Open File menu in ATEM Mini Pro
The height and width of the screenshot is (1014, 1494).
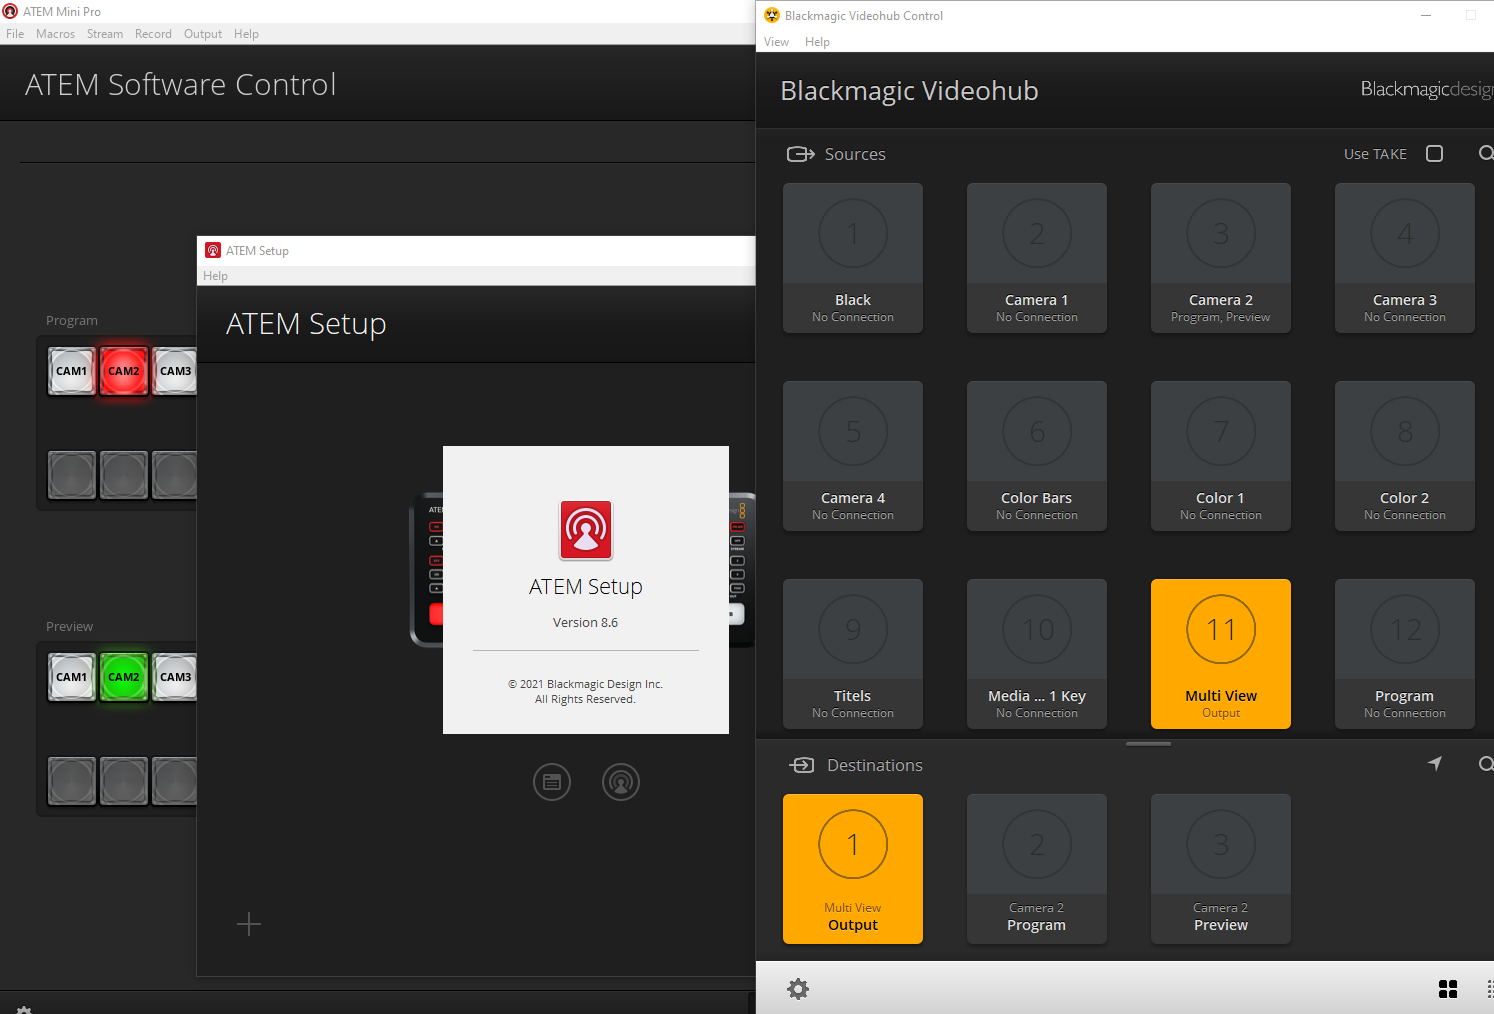[15, 34]
